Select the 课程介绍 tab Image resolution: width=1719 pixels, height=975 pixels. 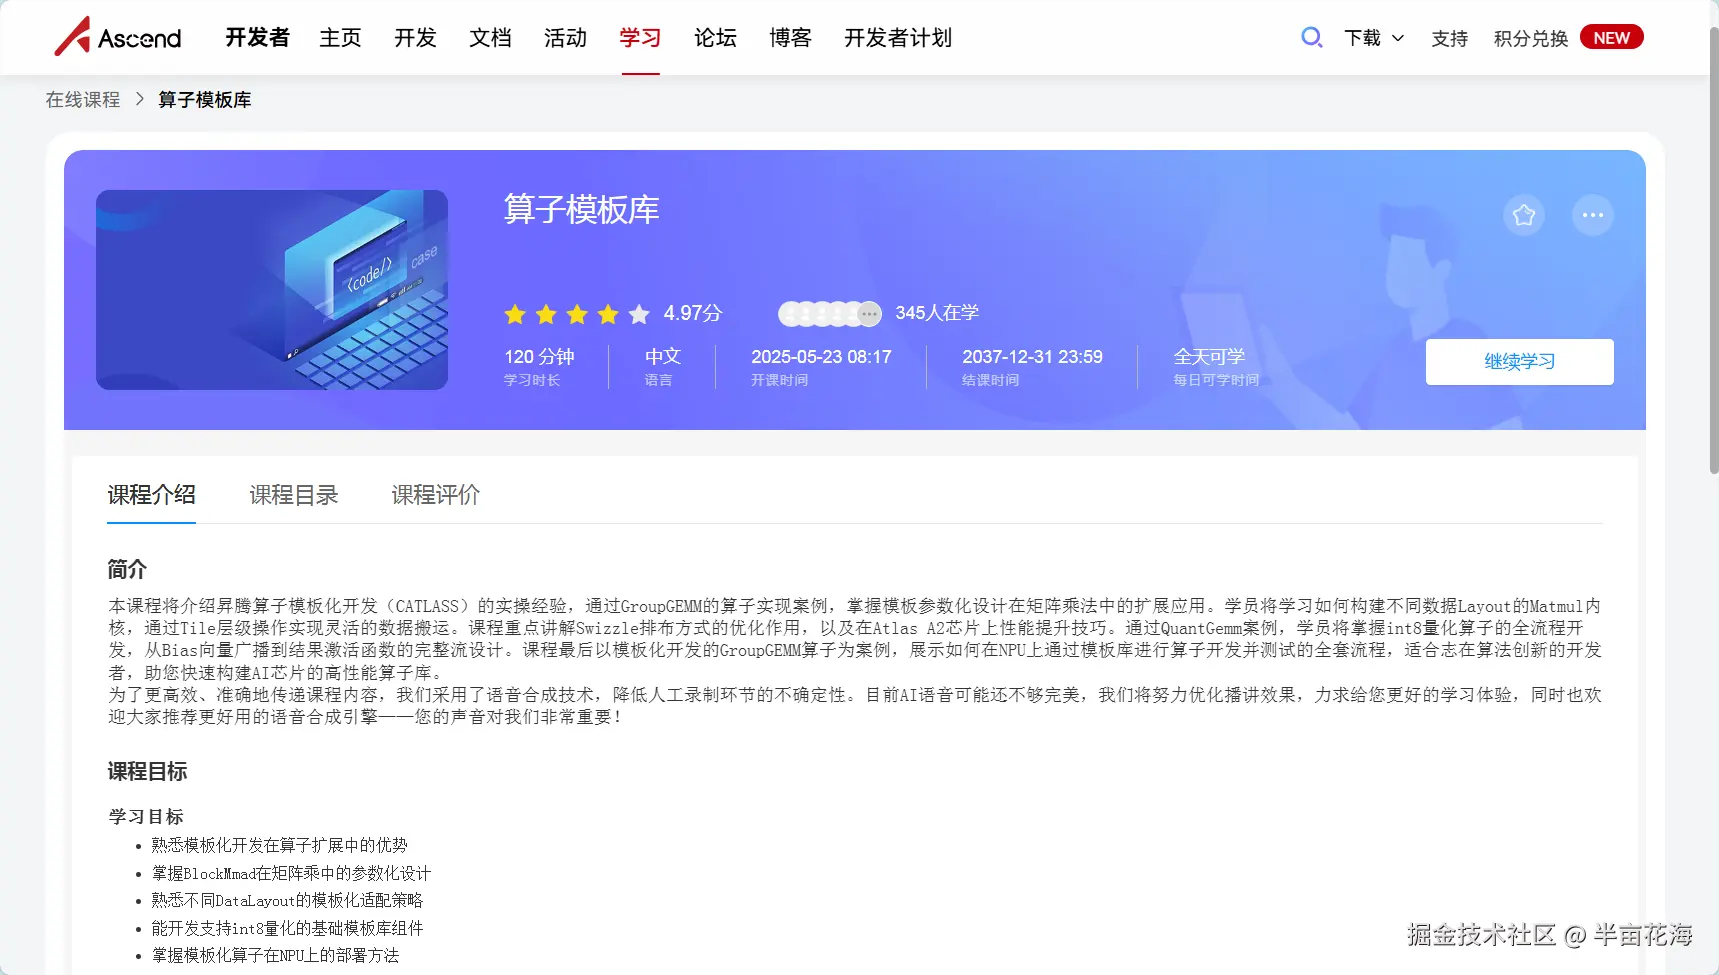pos(152,495)
